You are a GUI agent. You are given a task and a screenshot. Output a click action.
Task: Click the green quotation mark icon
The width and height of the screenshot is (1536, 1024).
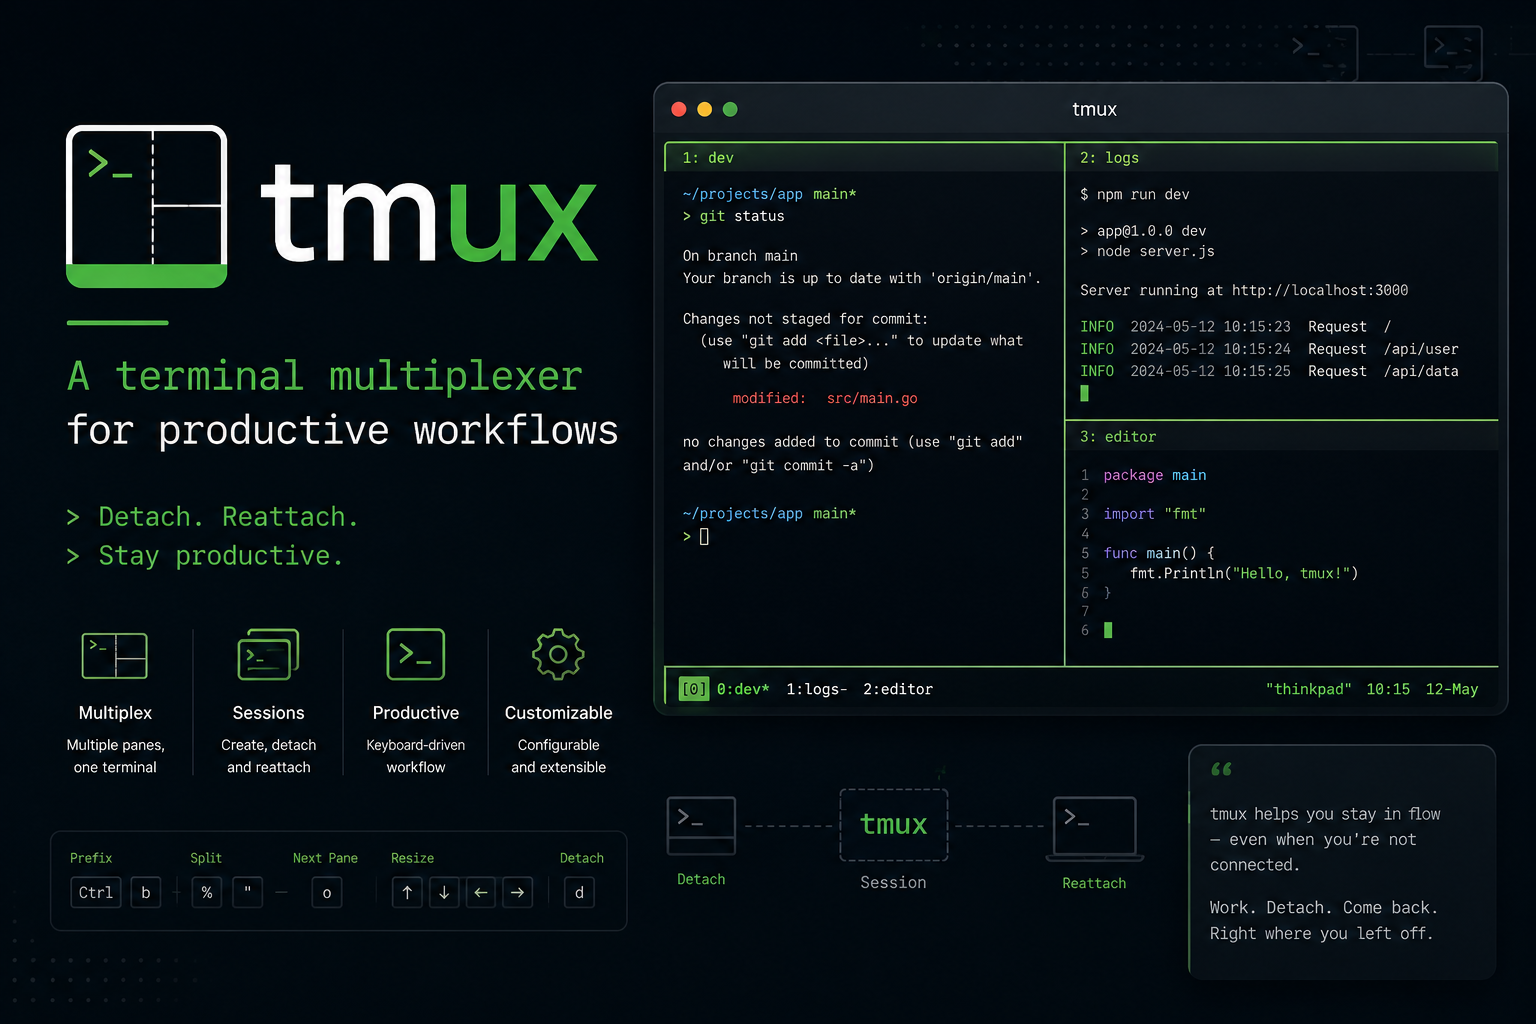[x=1221, y=769]
